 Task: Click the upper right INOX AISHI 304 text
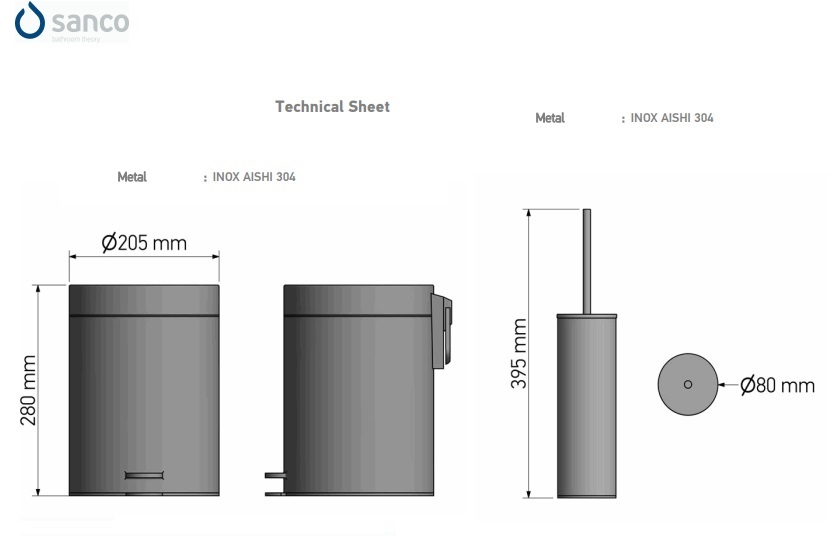point(671,118)
